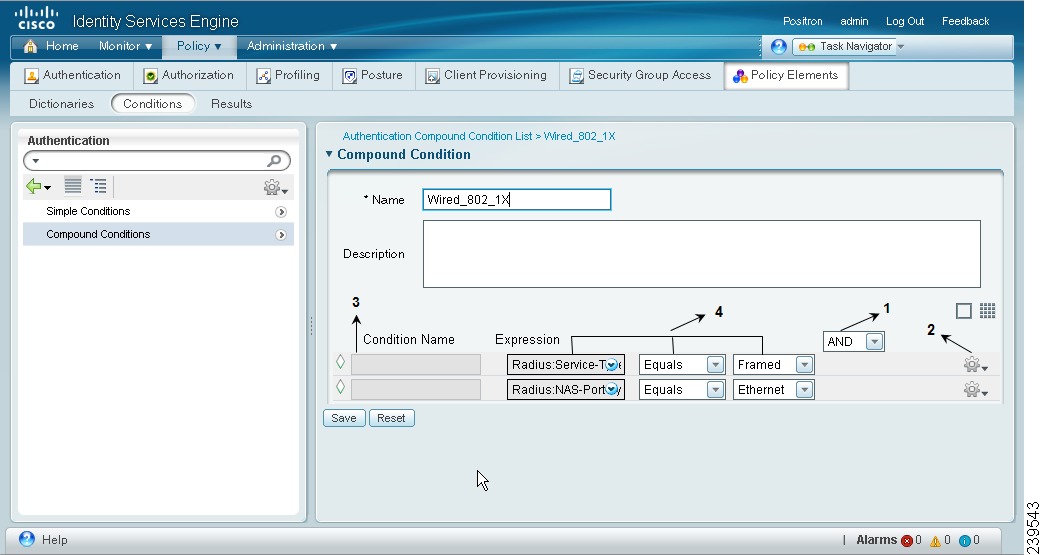Open Help in the bottom bar
1044x555 pixels.
[x=43, y=540]
